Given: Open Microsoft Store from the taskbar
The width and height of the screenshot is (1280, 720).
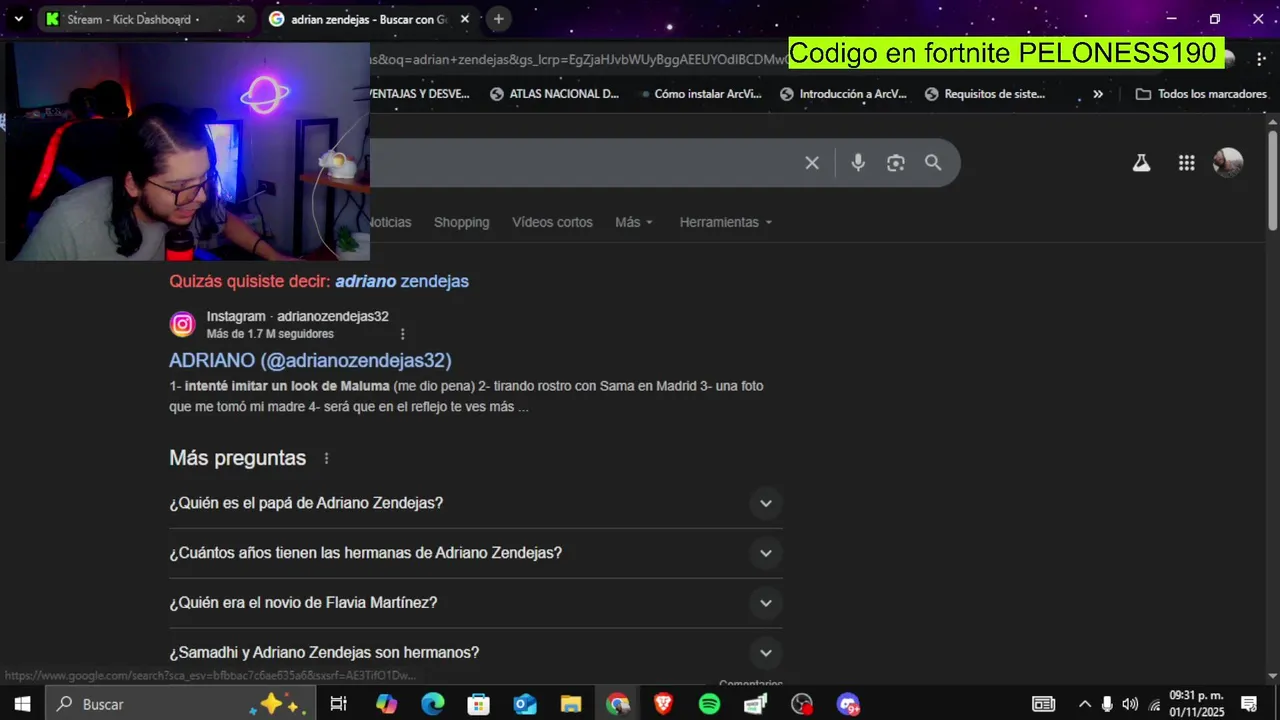Looking at the screenshot, I should [479, 704].
